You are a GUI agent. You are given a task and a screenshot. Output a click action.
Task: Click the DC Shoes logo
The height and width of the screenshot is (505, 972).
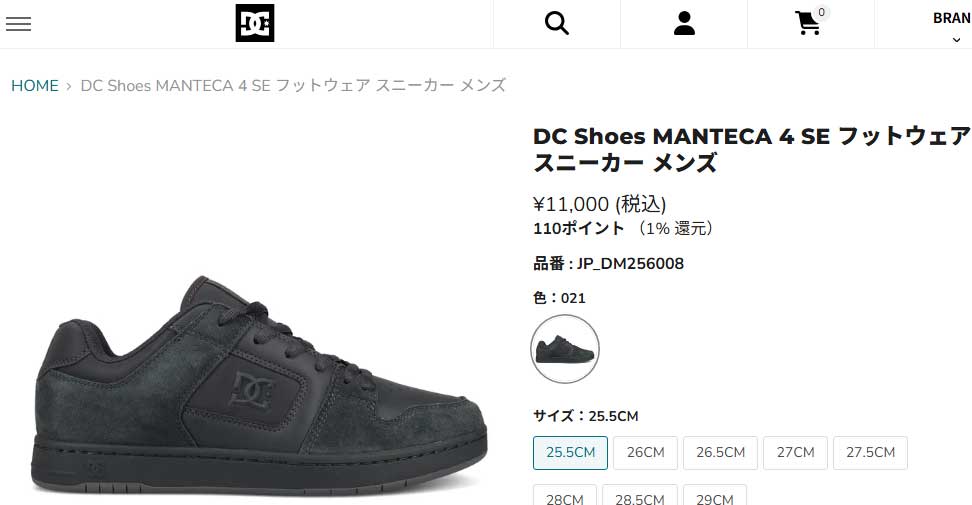pos(255,24)
